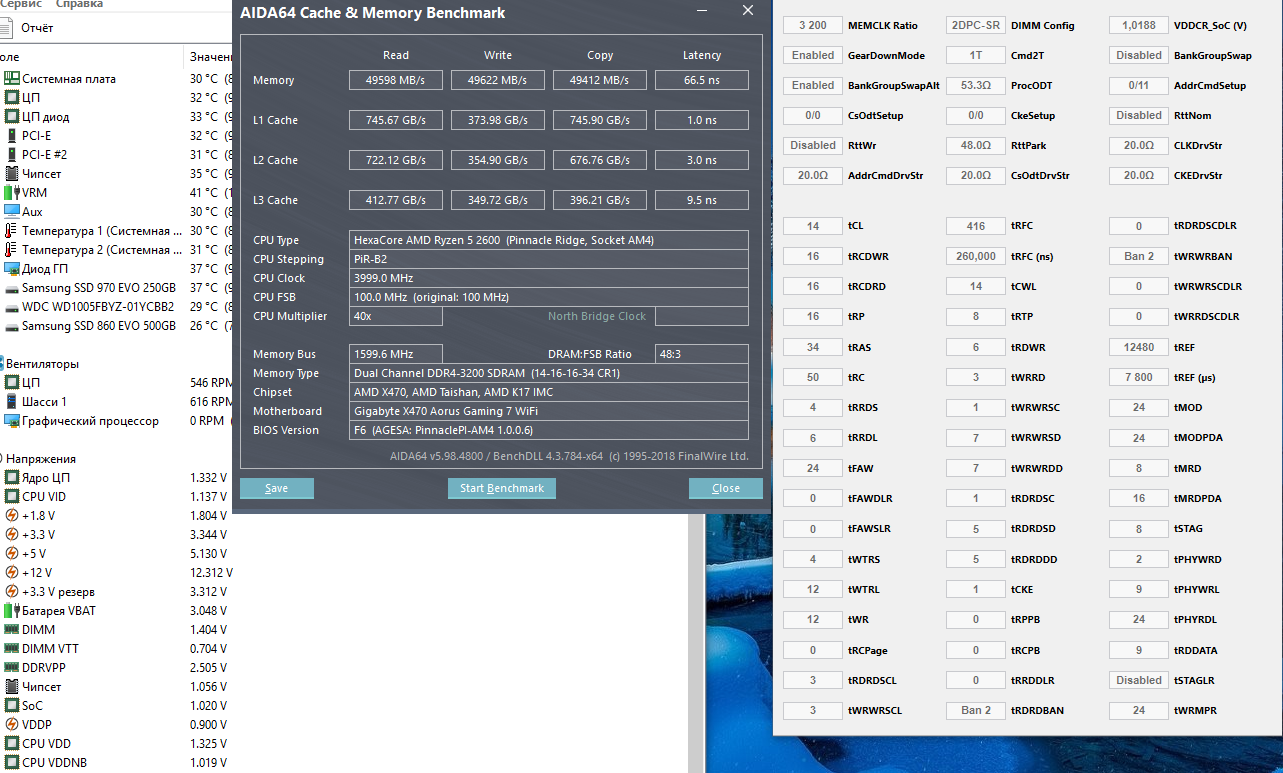Click the memory icon beside DDRVPP

click(12, 668)
